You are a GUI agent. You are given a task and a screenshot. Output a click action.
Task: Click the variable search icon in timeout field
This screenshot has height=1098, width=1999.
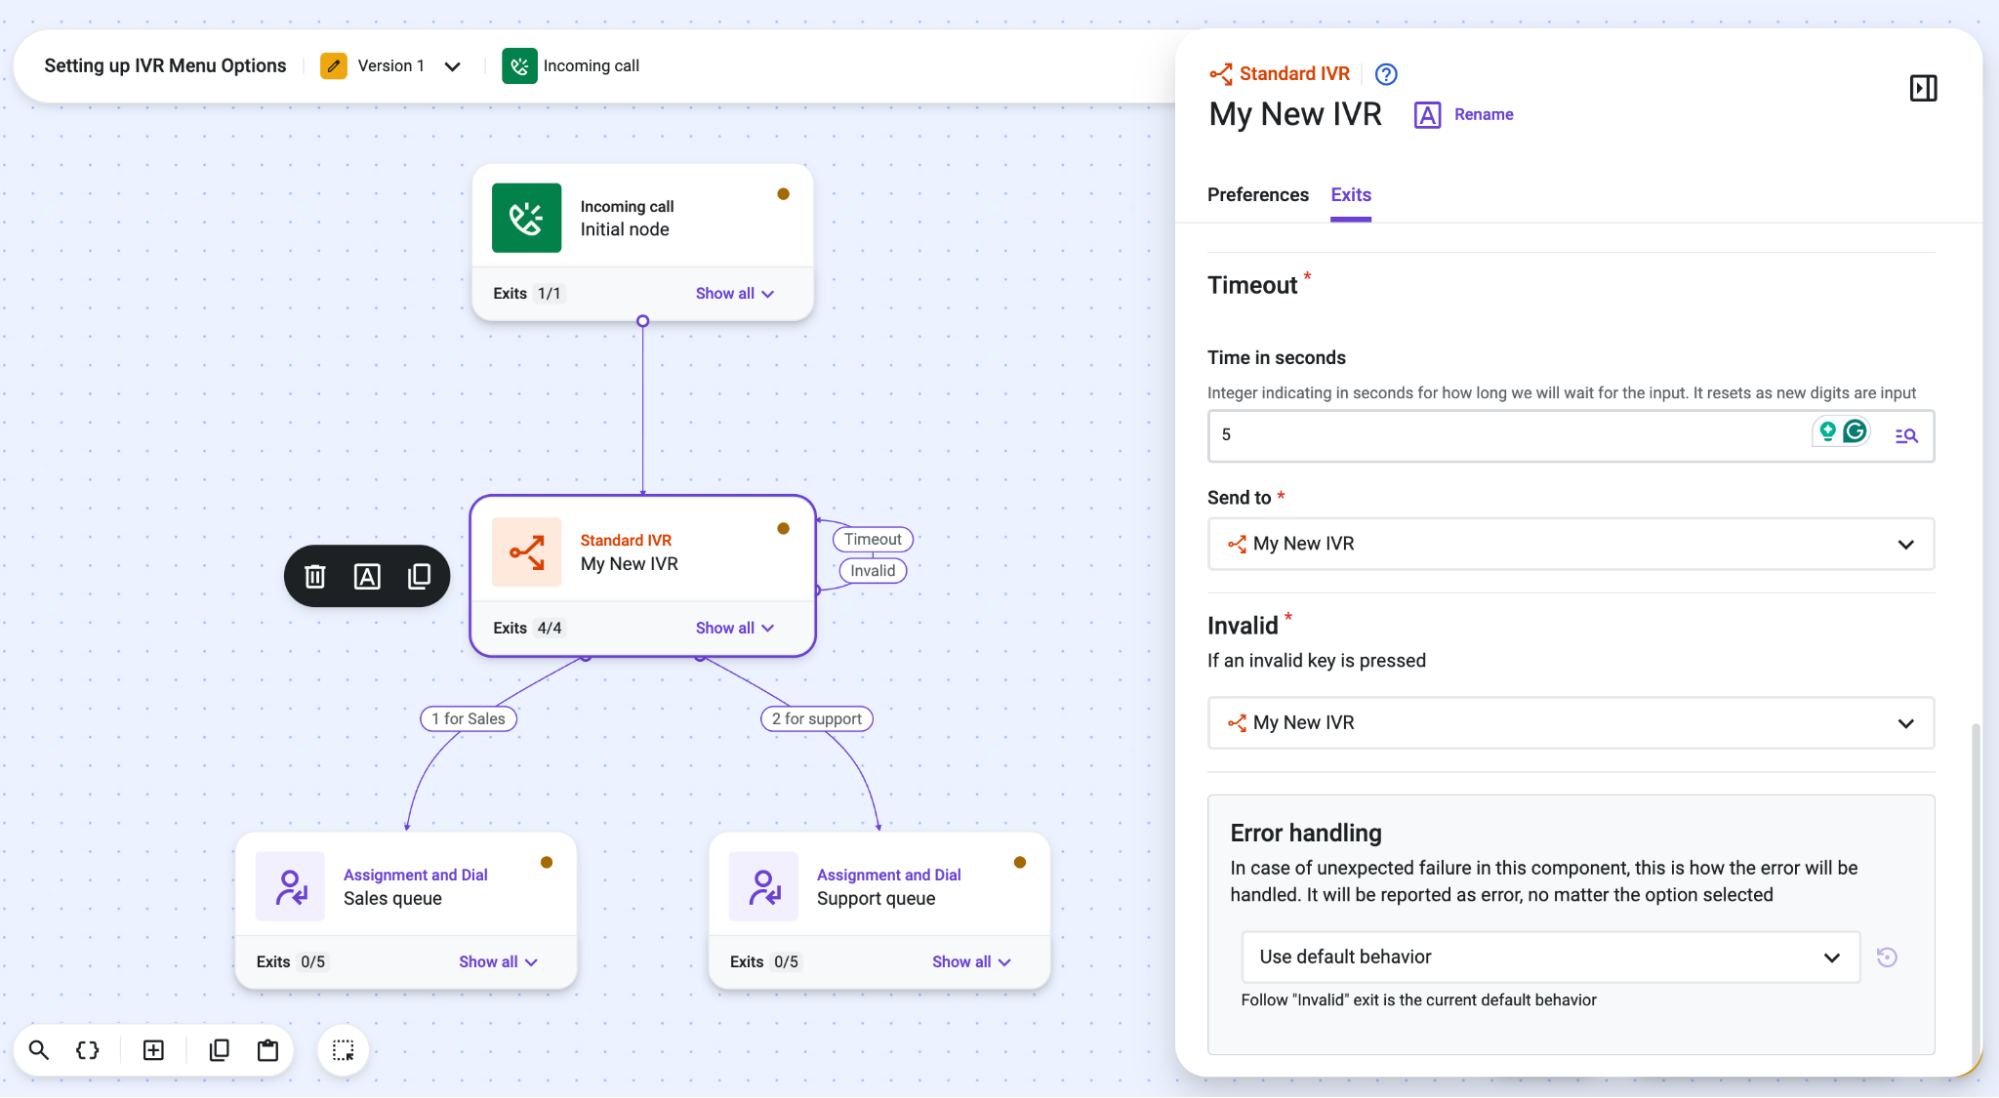(1906, 435)
